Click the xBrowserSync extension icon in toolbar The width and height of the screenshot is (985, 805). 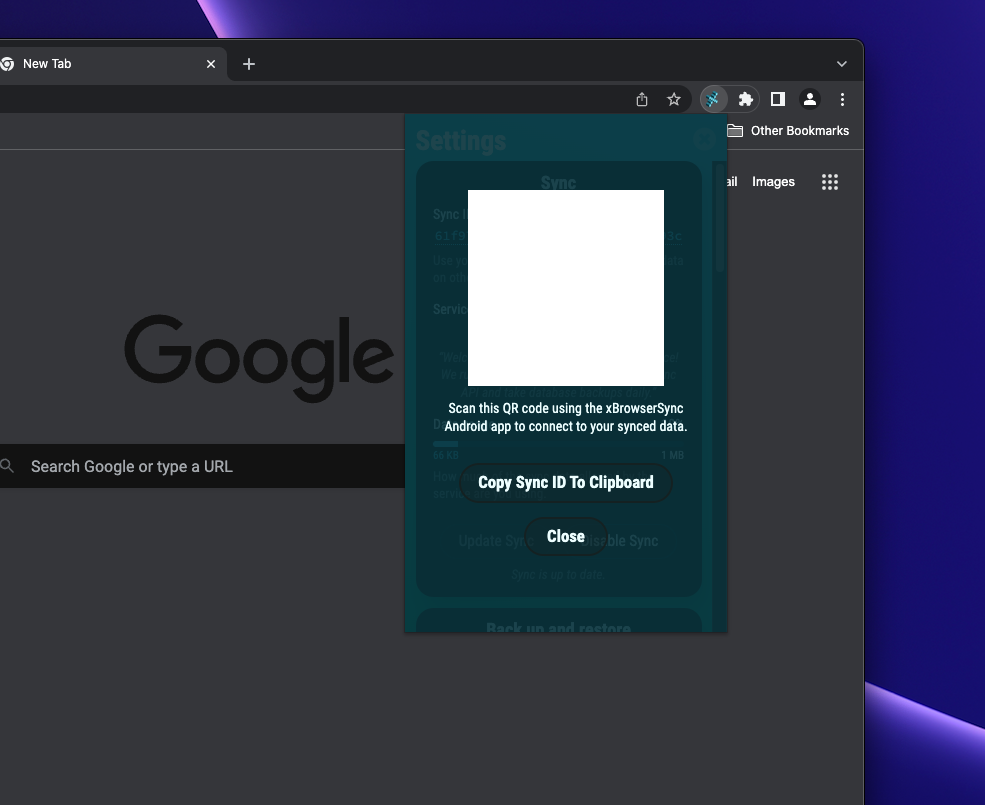click(x=713, y=99)
